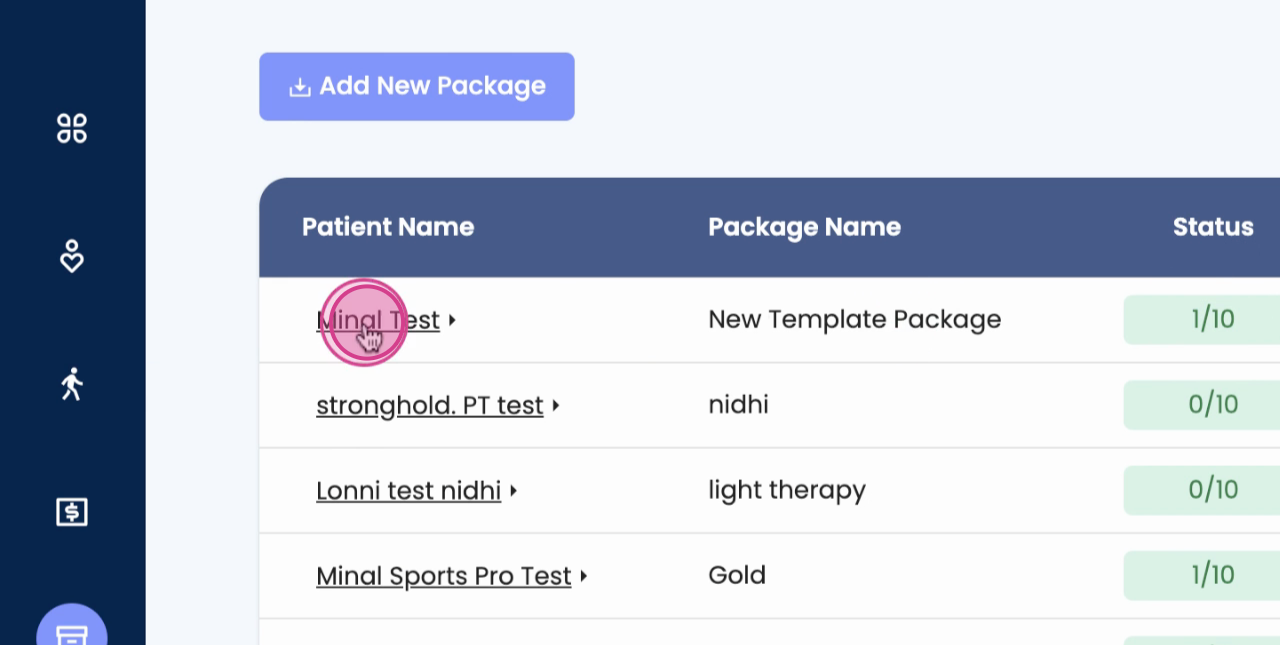Viewport: 1280px width, 645px height.
Task: Select the highlighted packages archive icon
Action: click(x=72, y=633)
